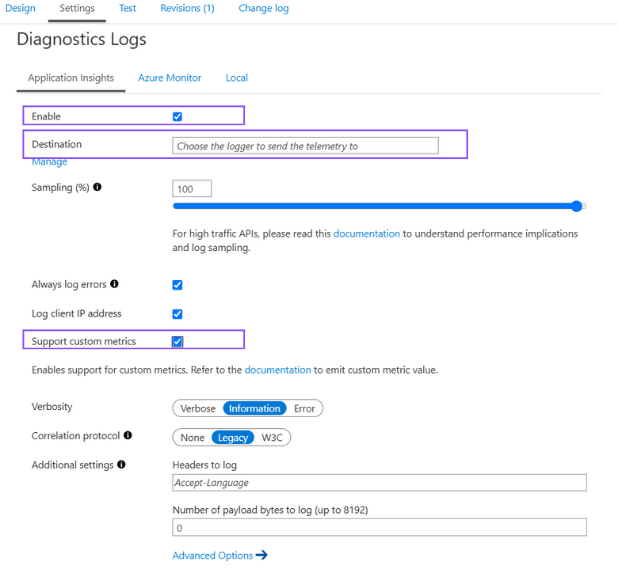Open the performance implications documentation link
Viewport: 619px width, 570px height.
tap(367, 234)
